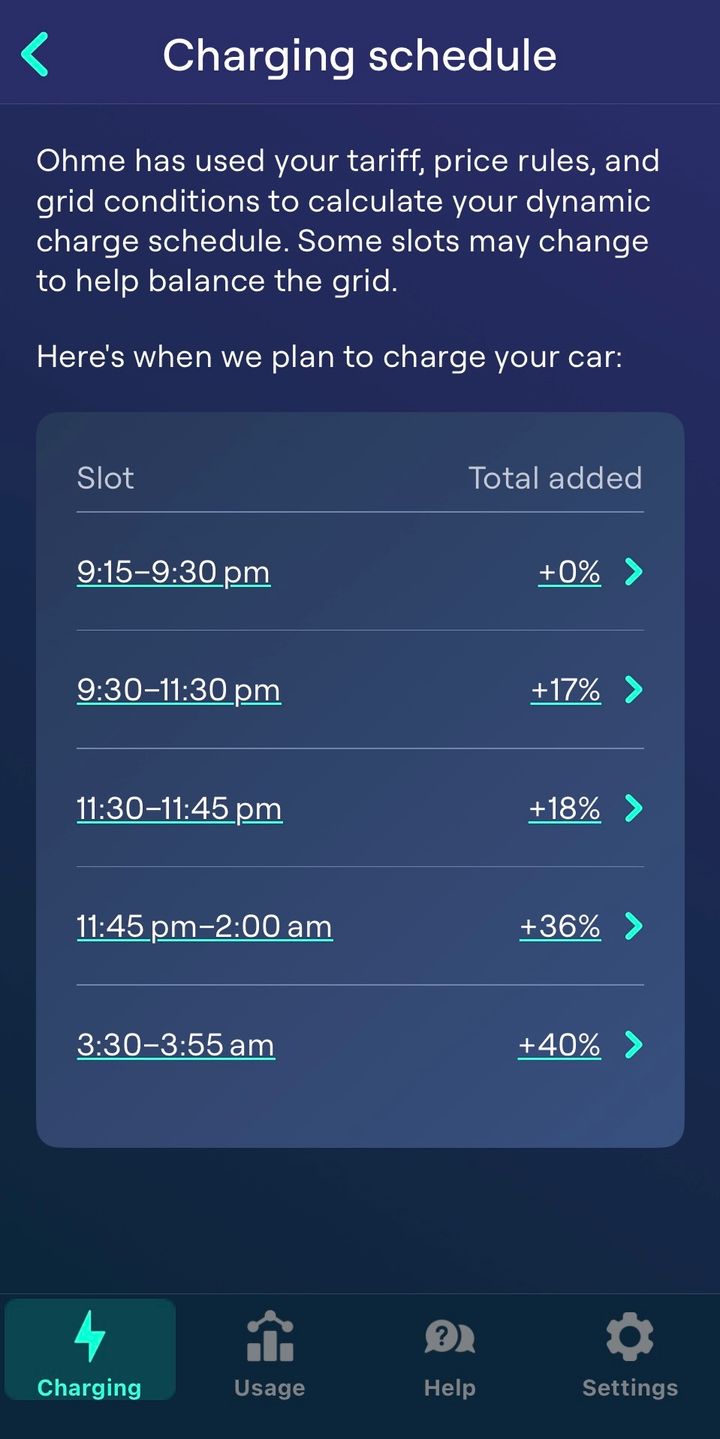
Task: Tap the Charging lightning bolt icon
Action: pyautogui.click(x=90, y=1336)
